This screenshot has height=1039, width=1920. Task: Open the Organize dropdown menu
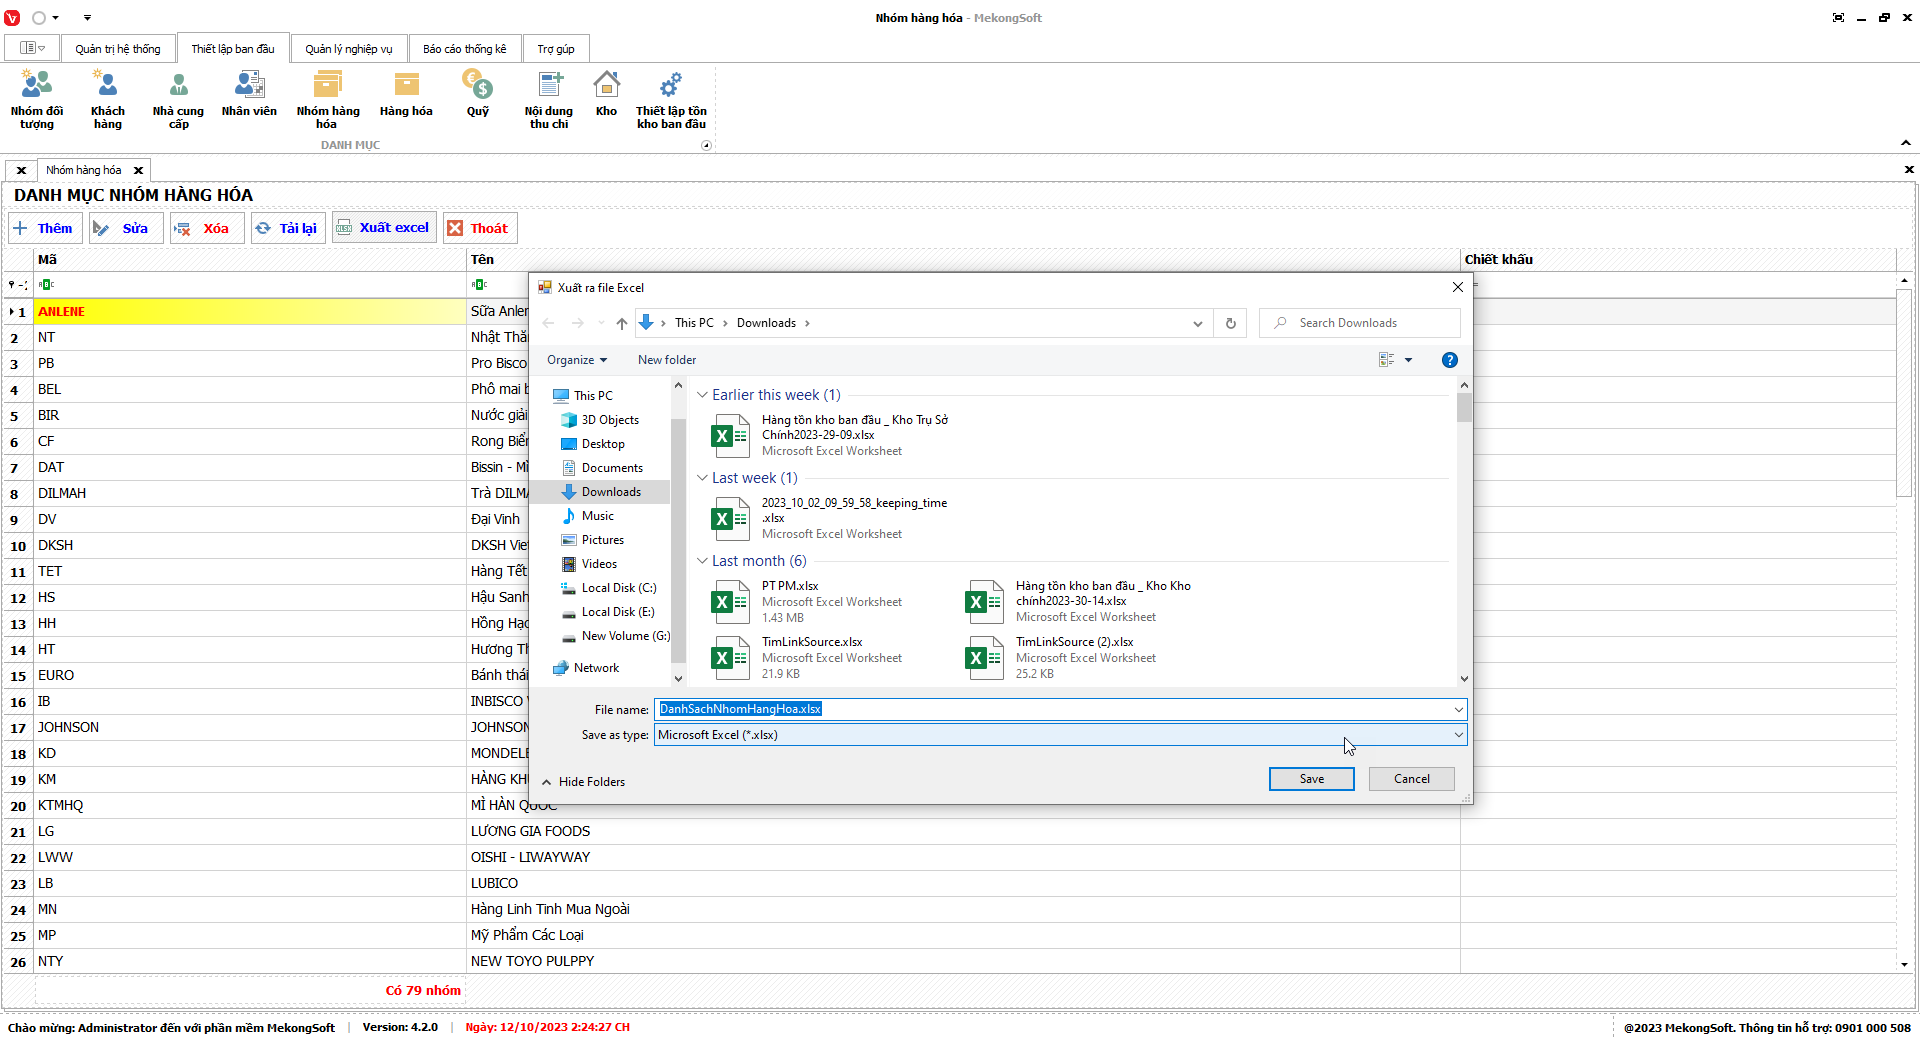click(x=577, y=360)
